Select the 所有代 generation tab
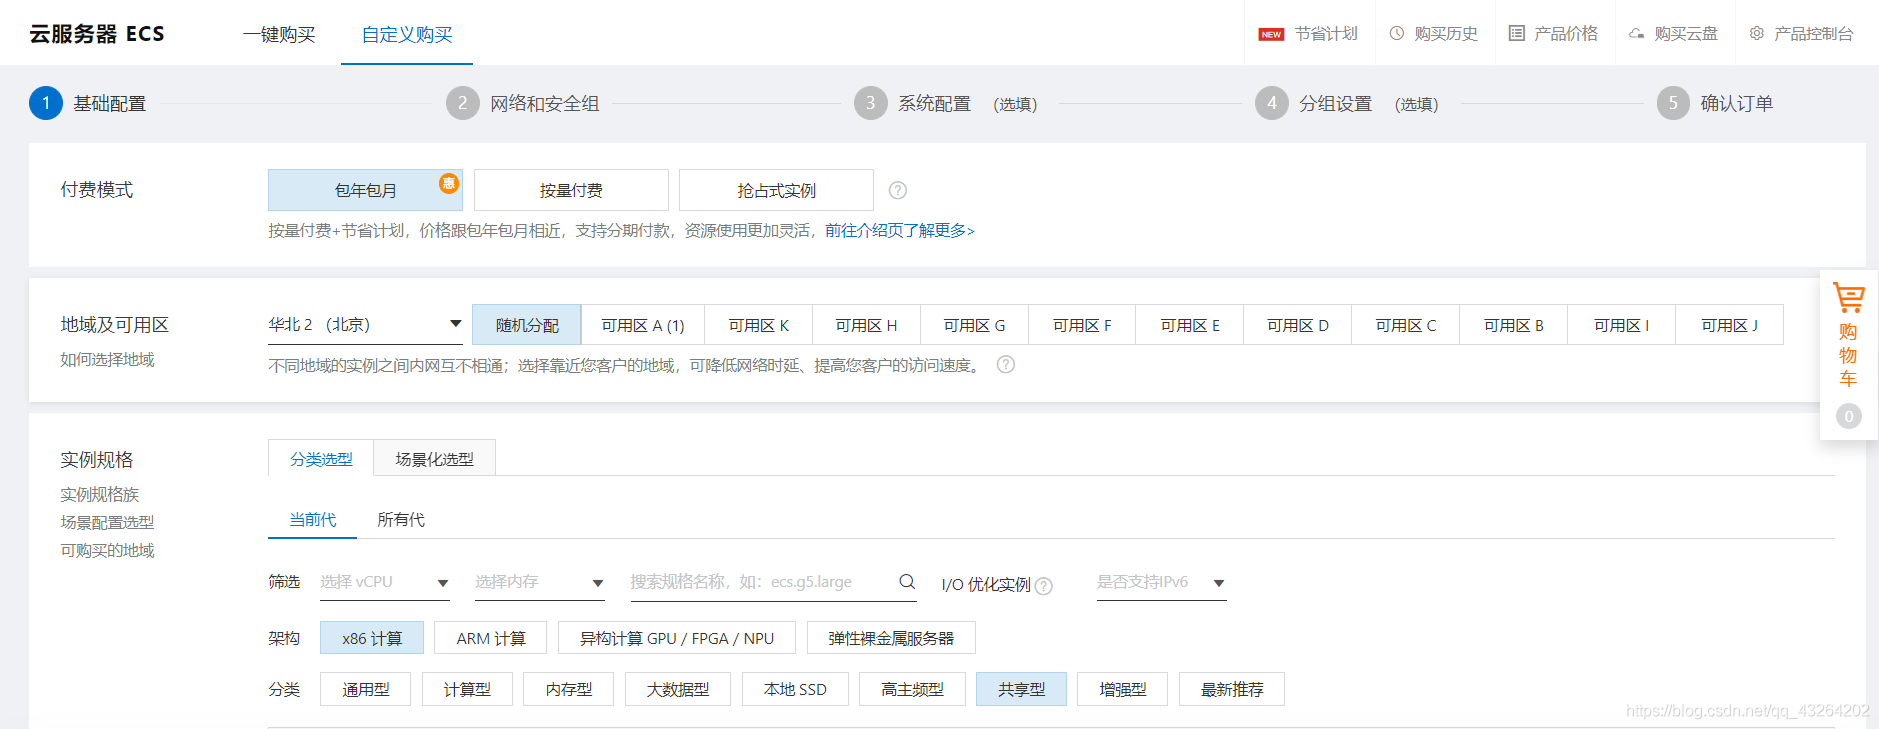Viewport: 1879px width, 729px height. click(401, 519)
